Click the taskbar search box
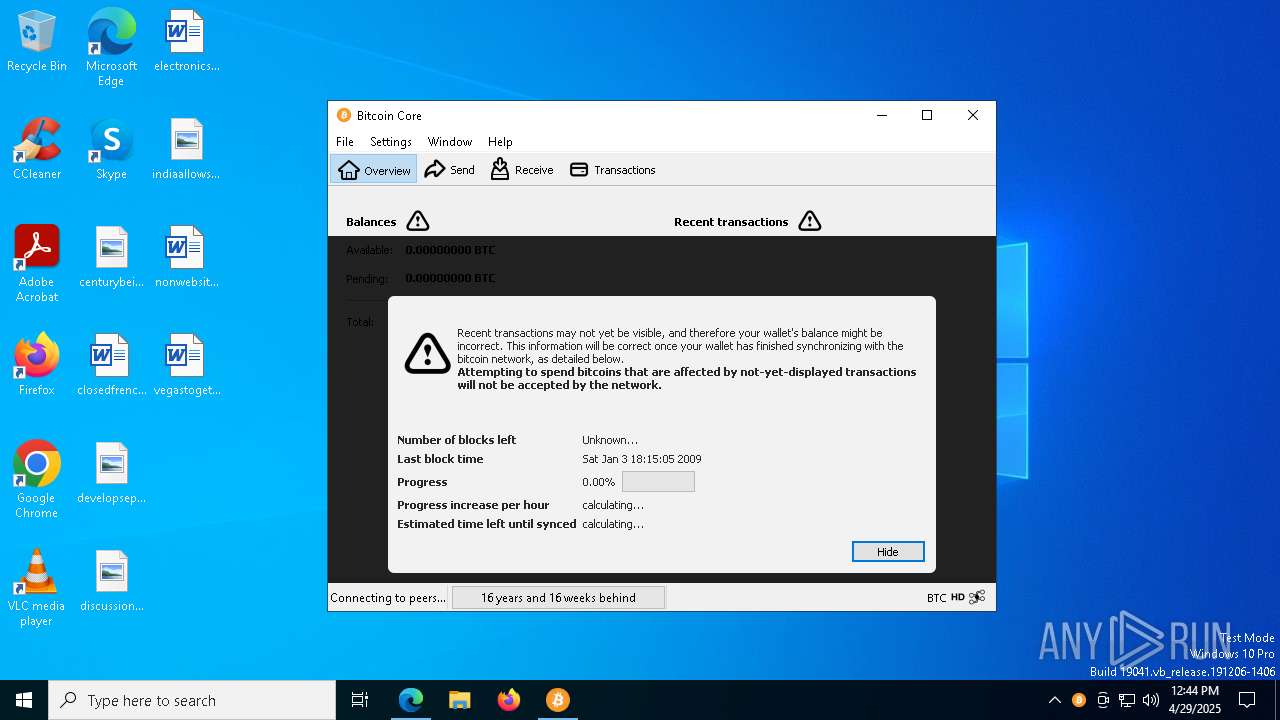Screen dimensions: 1280x720 192,700
